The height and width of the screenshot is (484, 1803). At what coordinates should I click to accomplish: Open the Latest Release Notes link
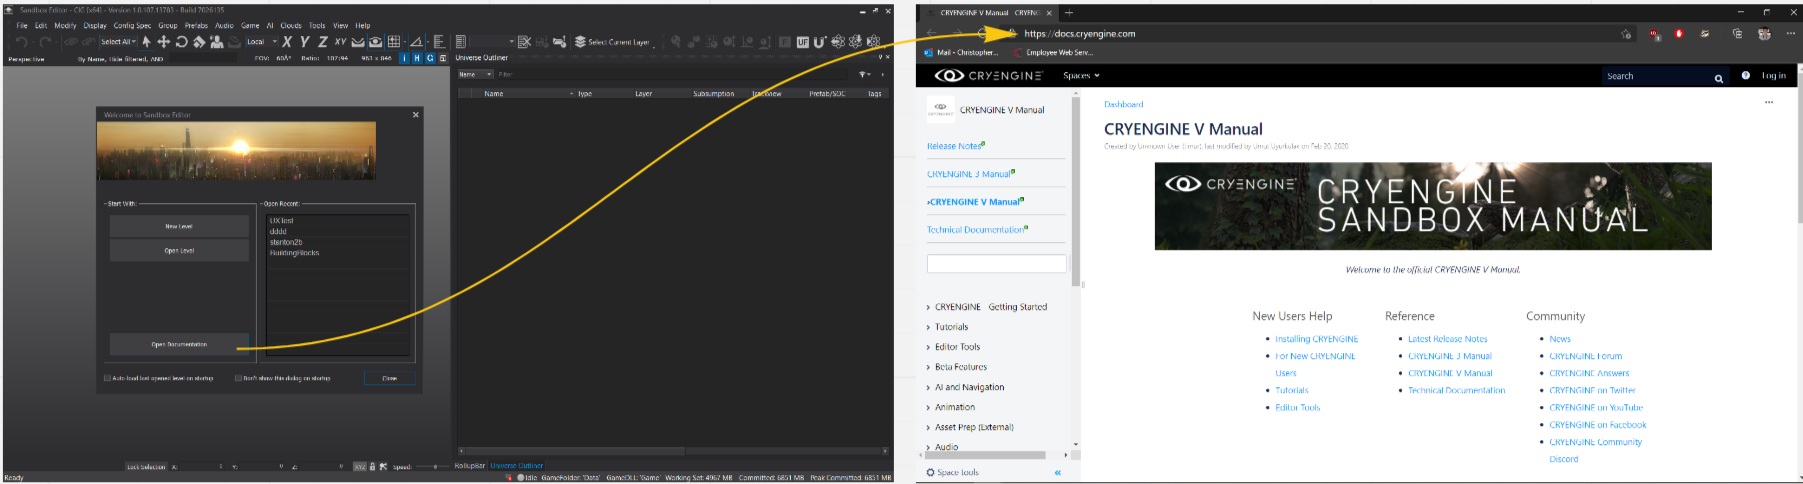1448,339
